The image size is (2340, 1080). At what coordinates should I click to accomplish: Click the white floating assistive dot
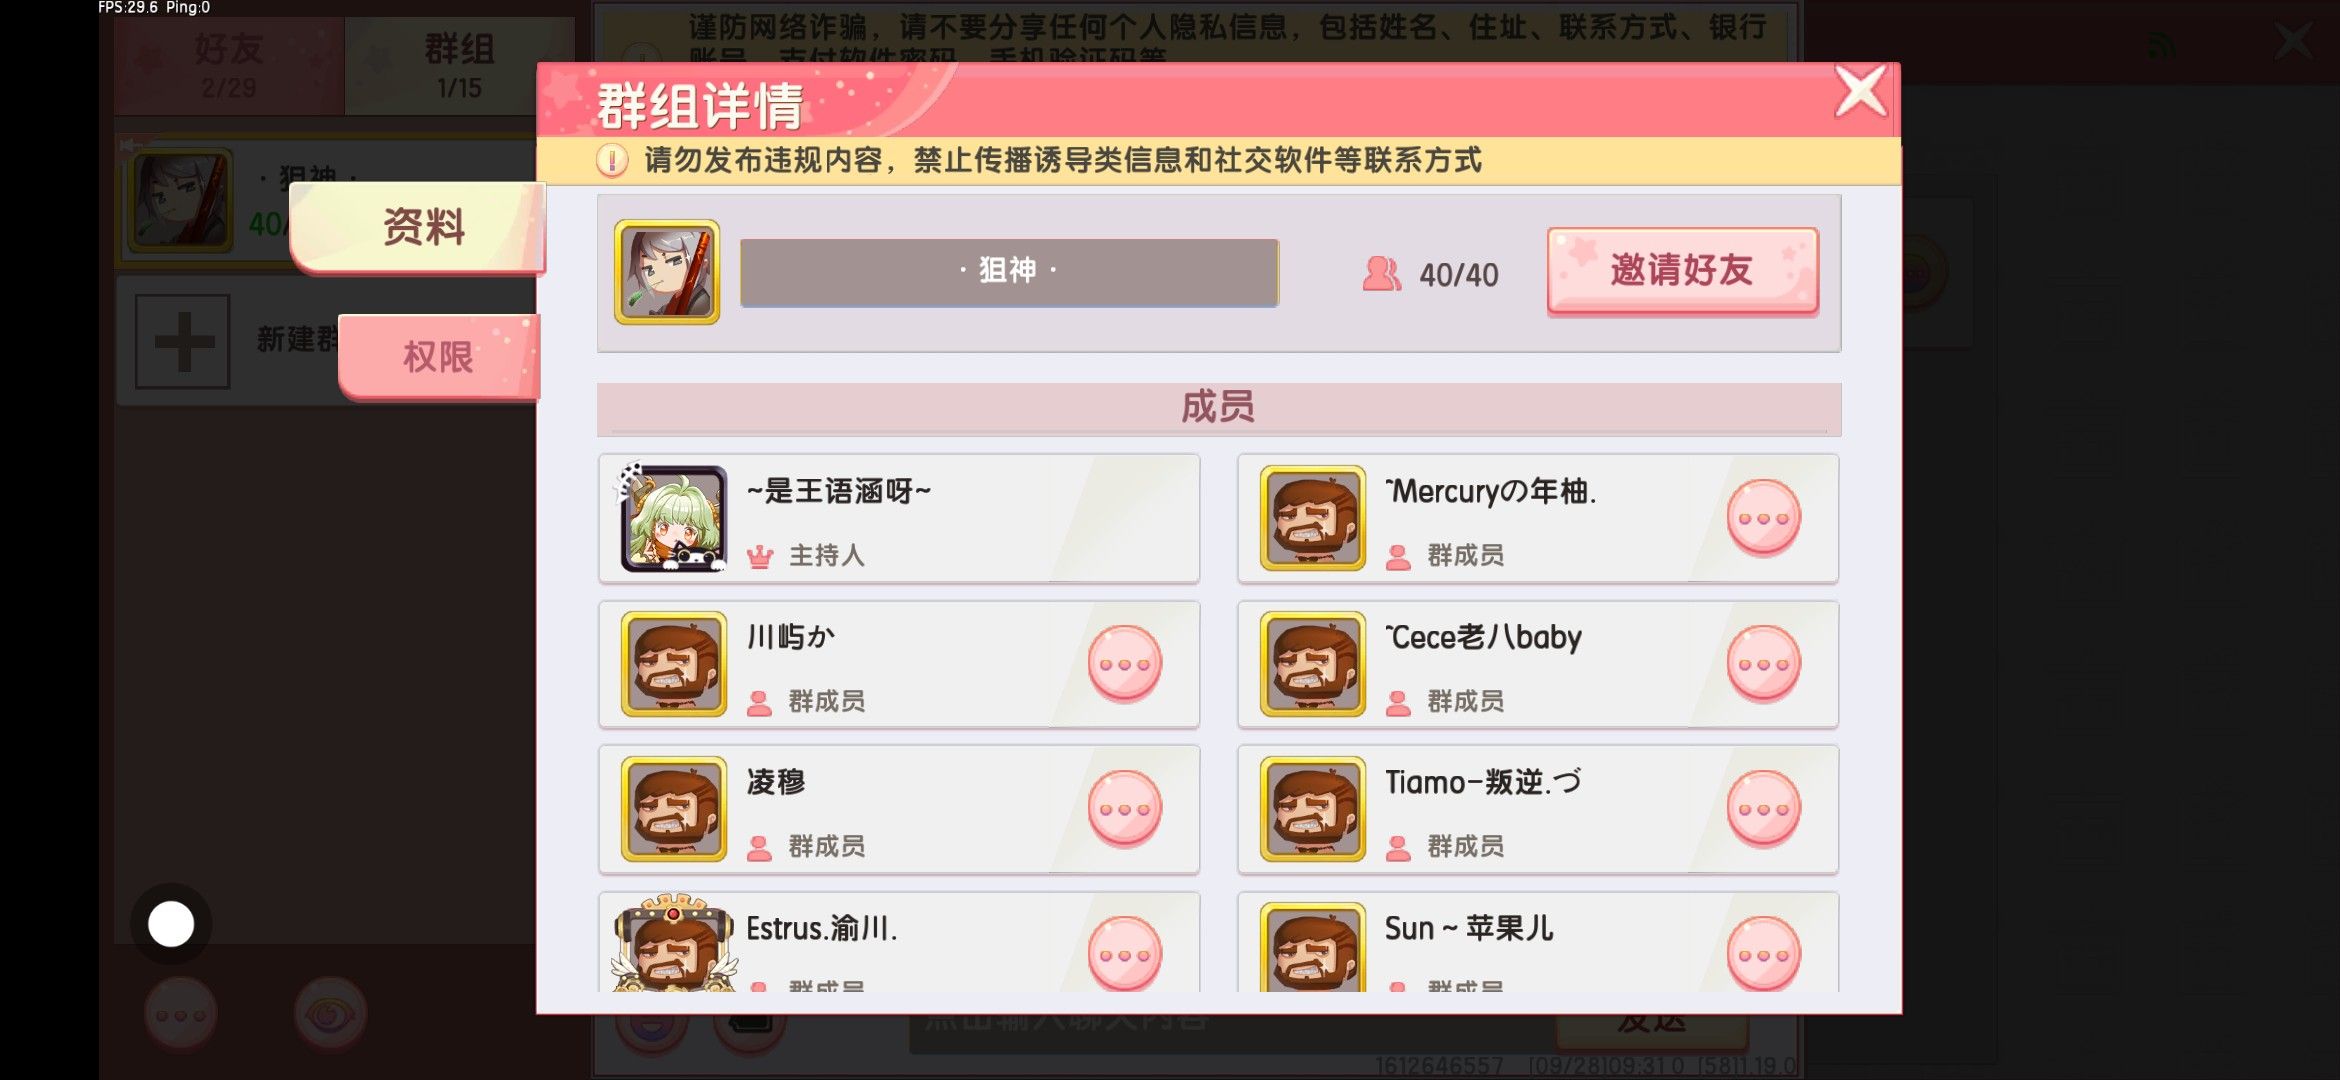[x=171, y=924]
